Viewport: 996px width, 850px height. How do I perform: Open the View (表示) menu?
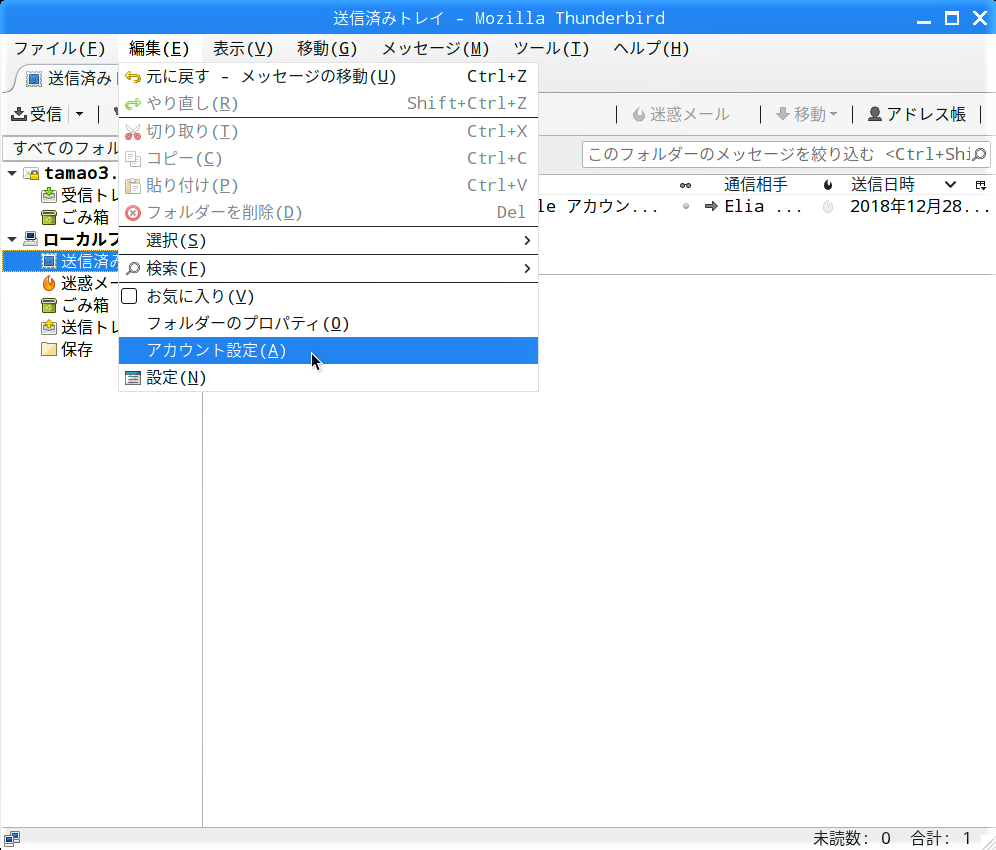243,48
